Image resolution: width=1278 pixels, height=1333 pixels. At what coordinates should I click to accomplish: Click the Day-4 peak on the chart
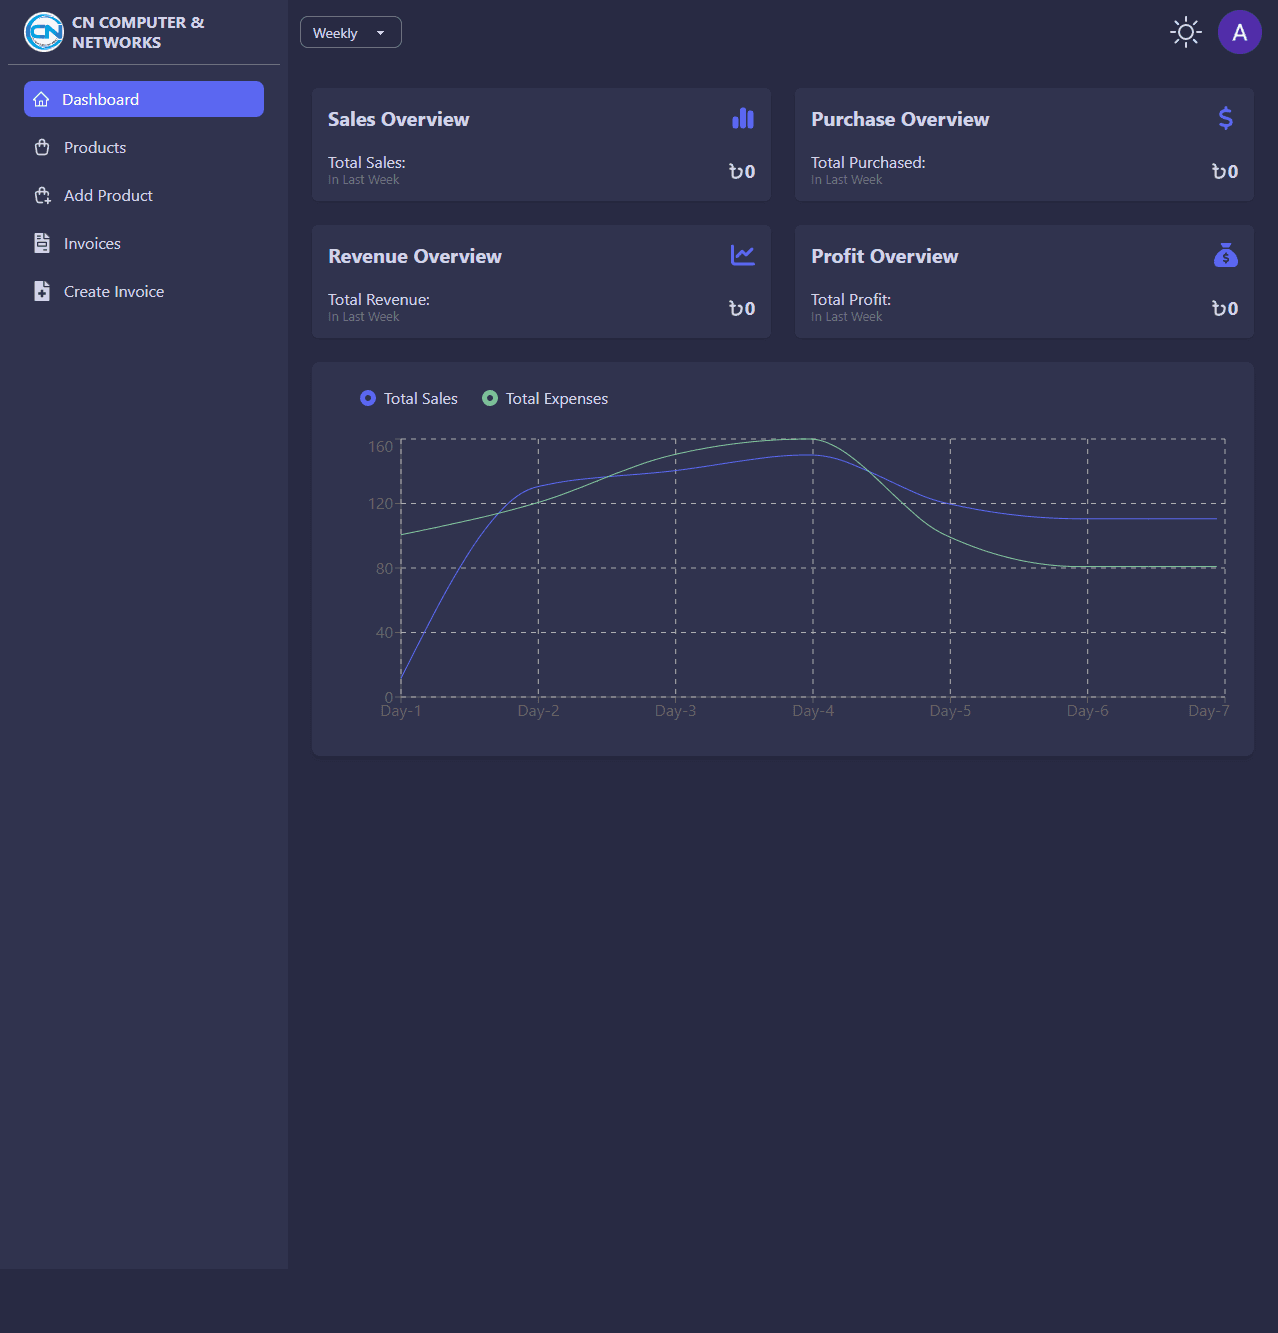(813, 440)
